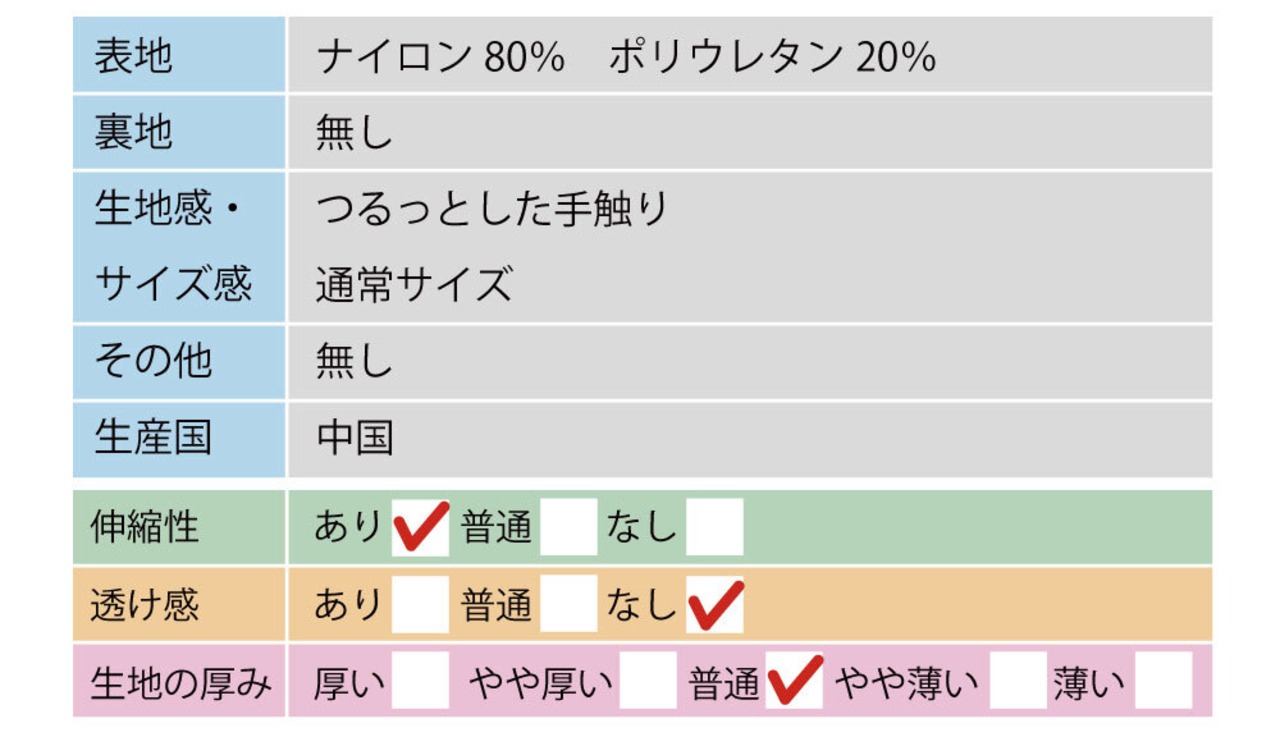Select the その他 header cell
The image size is (1280, 746).
(179, 362)
